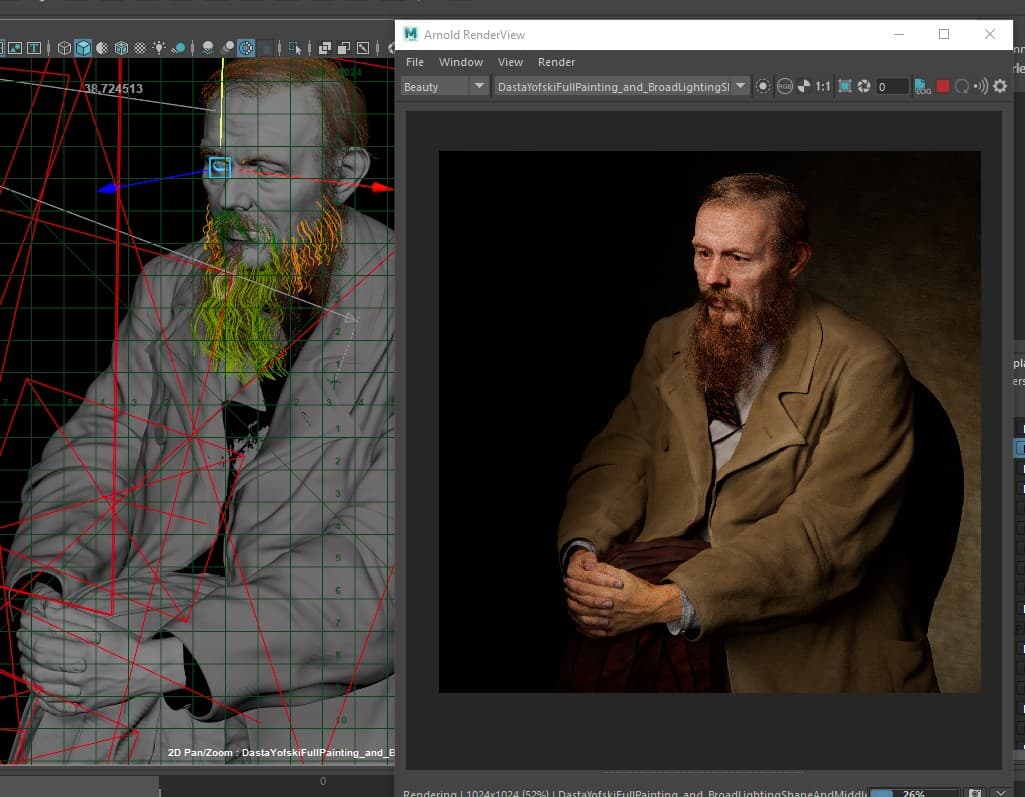Click the RGB channel display icon
This screenshot has width=1025, height=797.
click(784, 86)
